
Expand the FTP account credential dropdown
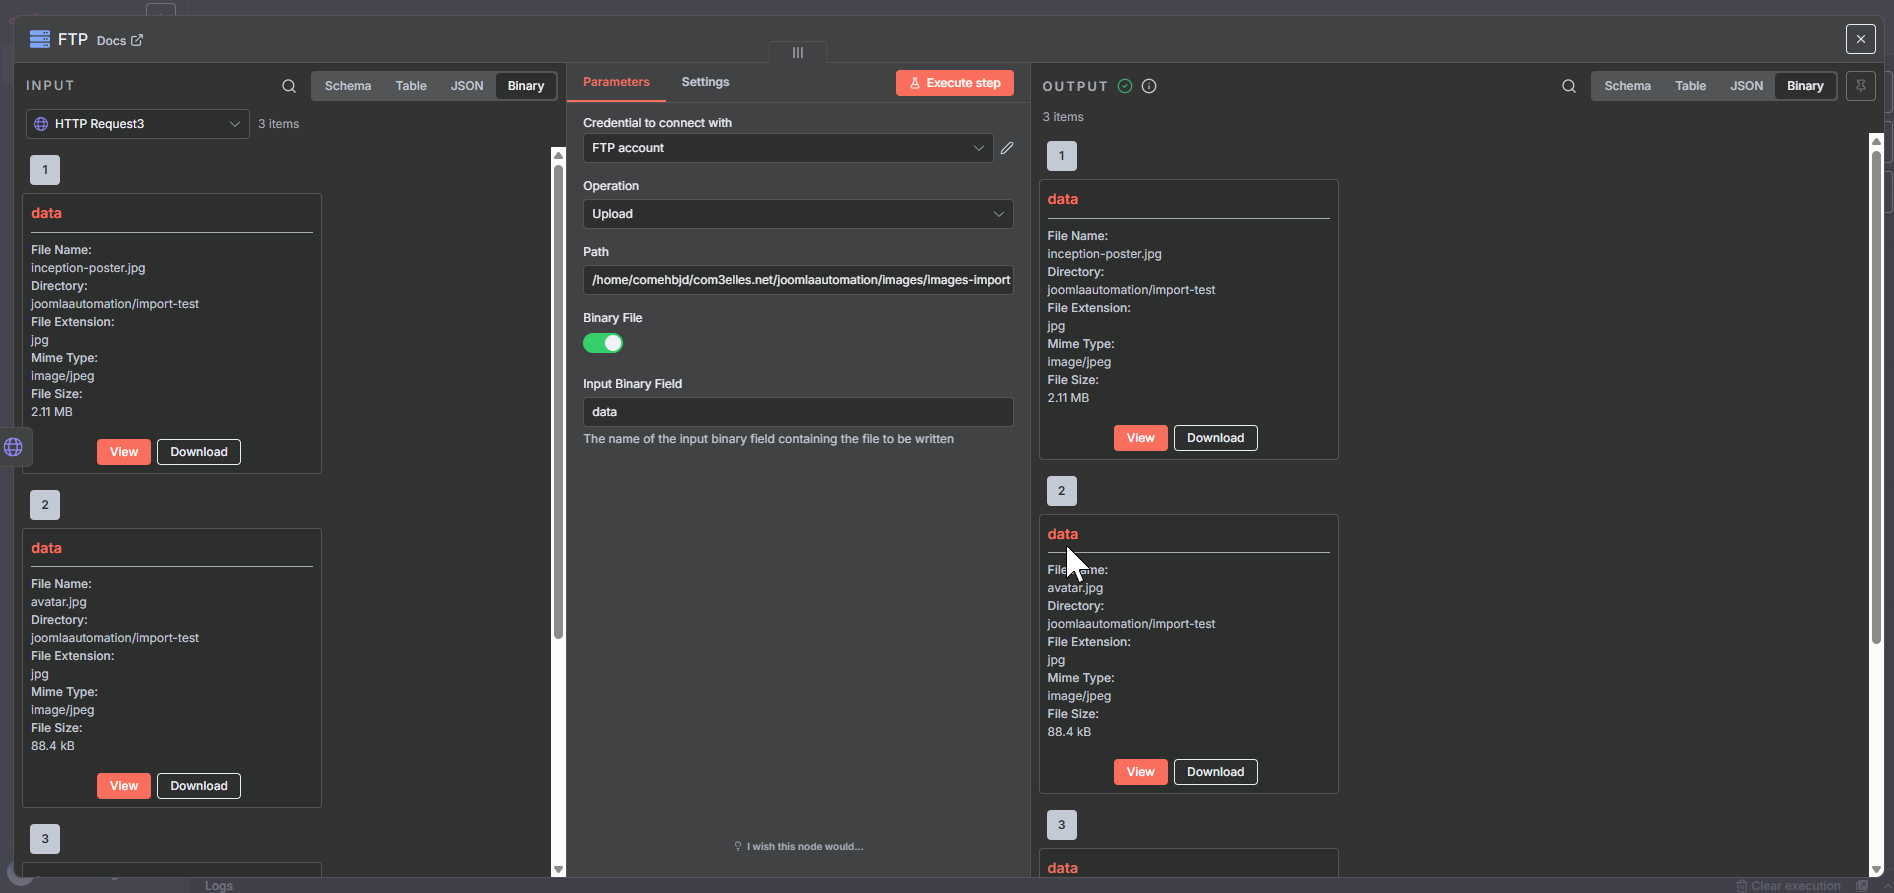(x=787, y=148)
